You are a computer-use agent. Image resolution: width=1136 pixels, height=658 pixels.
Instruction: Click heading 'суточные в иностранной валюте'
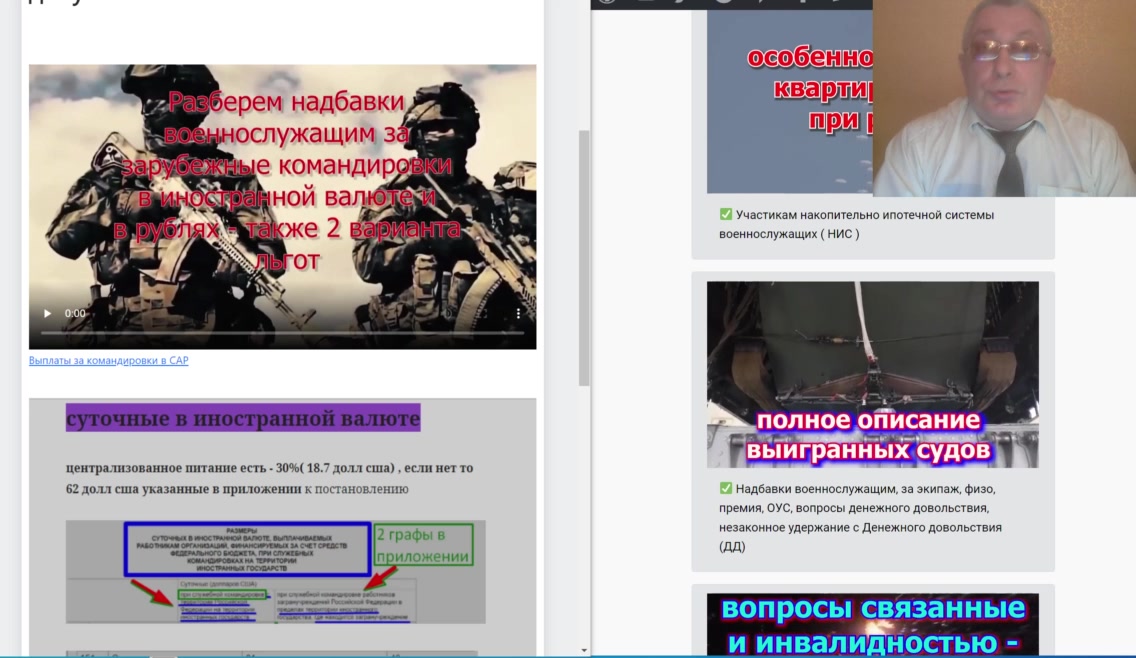[243, 418]
